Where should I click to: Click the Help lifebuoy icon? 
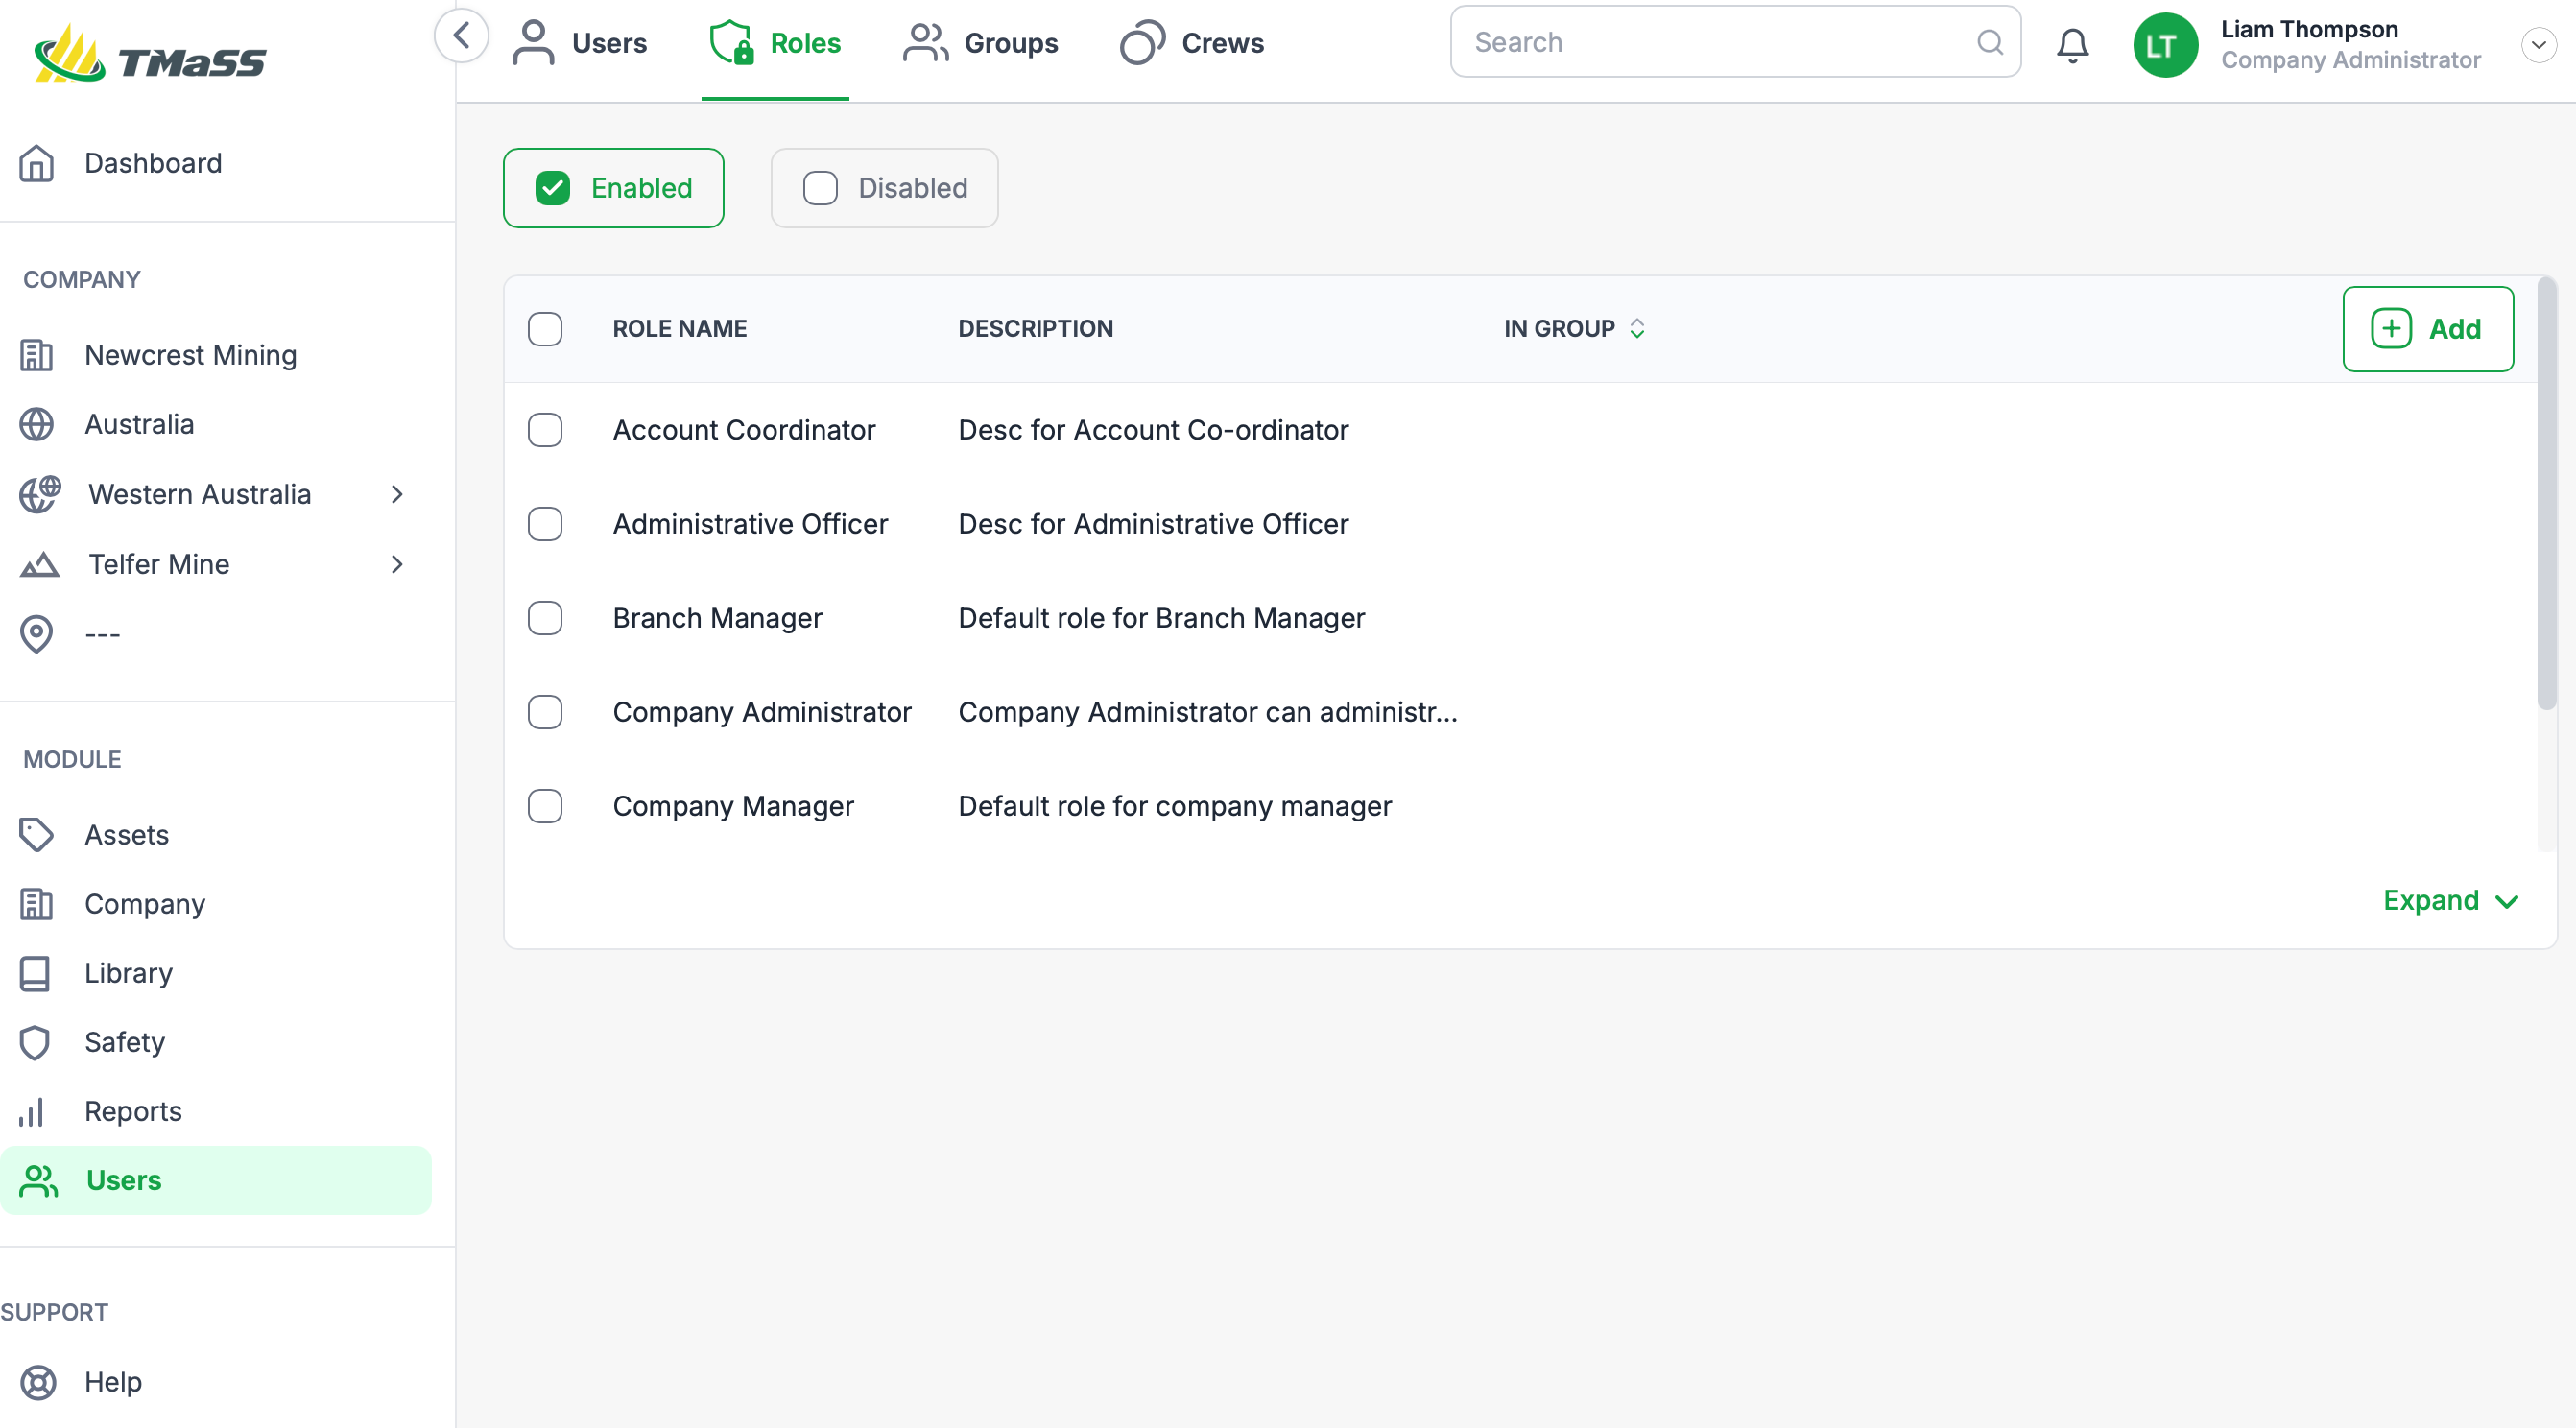click(38, 1382)
